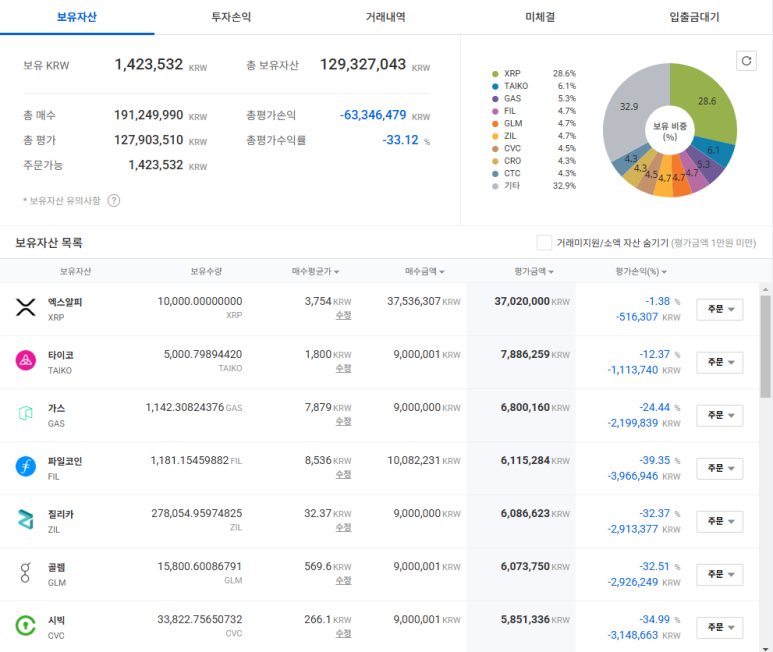
Task: Click the 기타 gray legend dot
Action: pyautogui.click(x=495, y=186)
